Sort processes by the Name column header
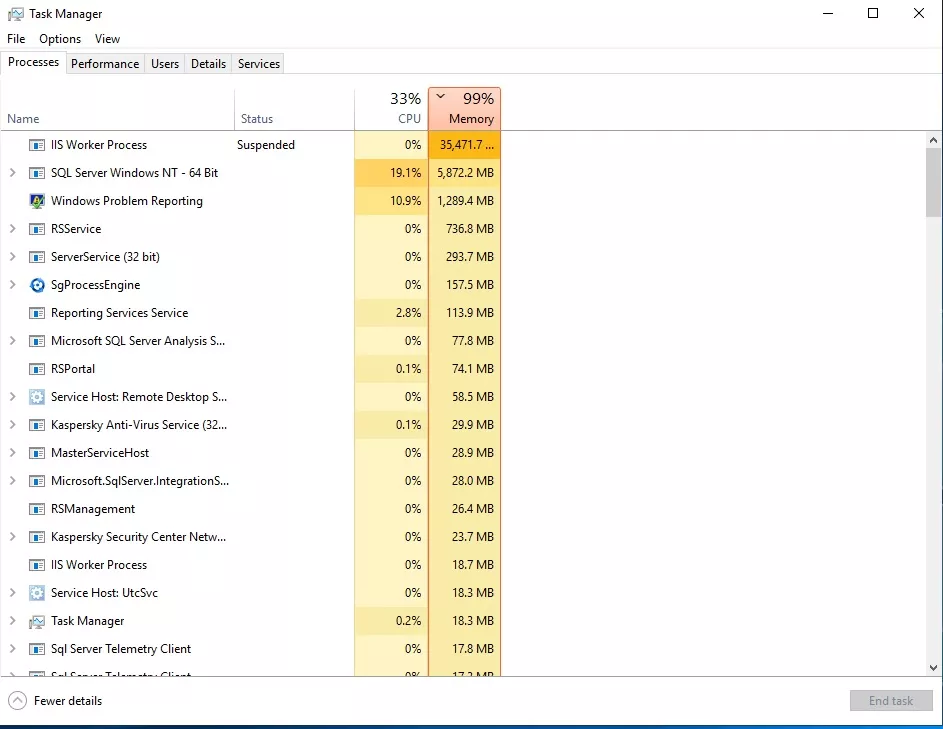Viewport: 943px width, 729px height. point(117,109)
